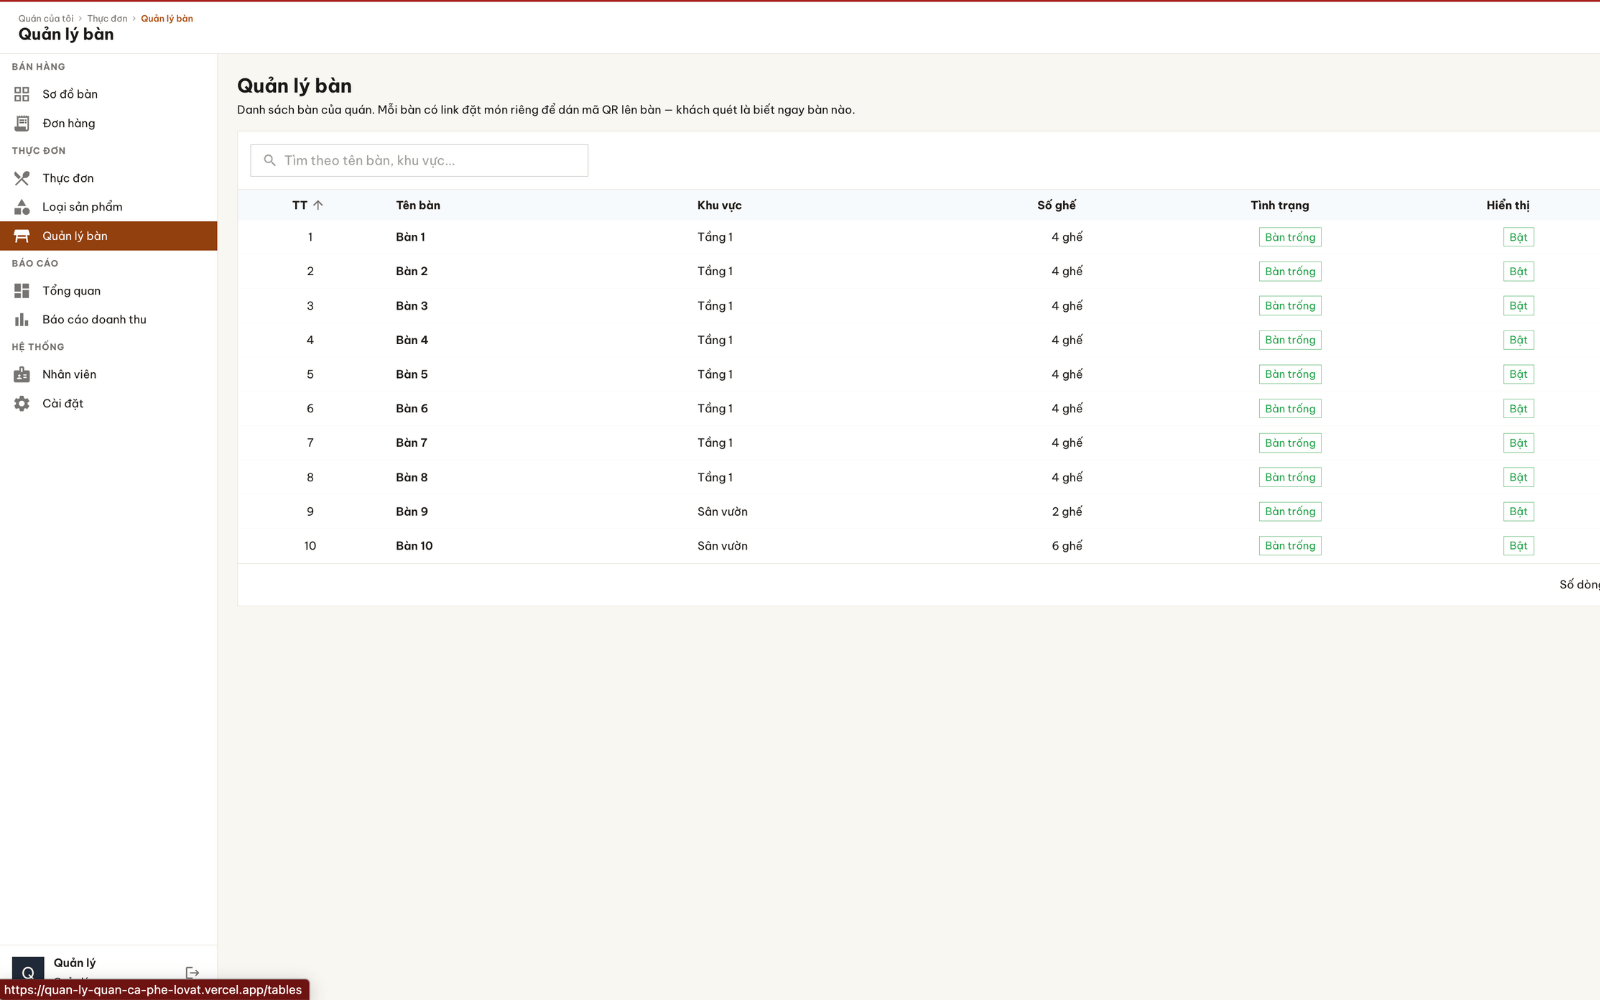Click the Thực đơn utensils icon
This screenshot has width=1600, height=1000.
click(22, 178)
